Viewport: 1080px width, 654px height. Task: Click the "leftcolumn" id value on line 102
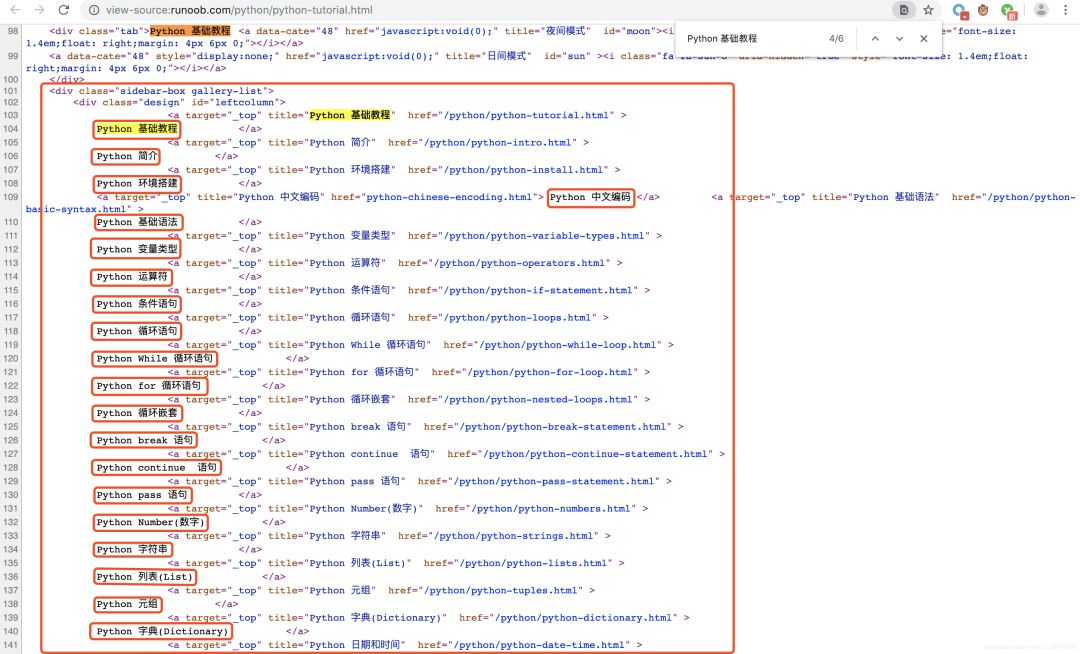tap(245, 103)
